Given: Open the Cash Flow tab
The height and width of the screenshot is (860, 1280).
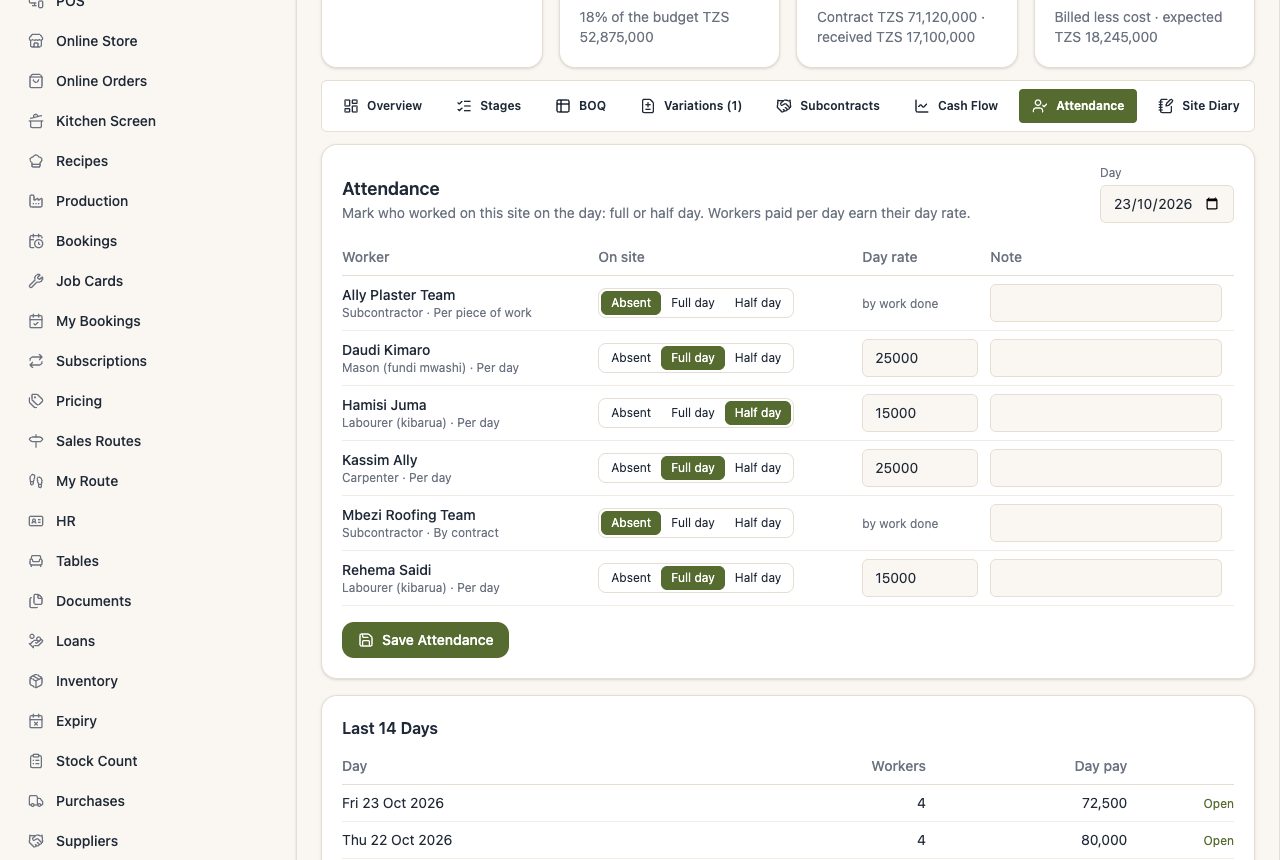Looking at the screenshot, I should [x=956, y=106].
